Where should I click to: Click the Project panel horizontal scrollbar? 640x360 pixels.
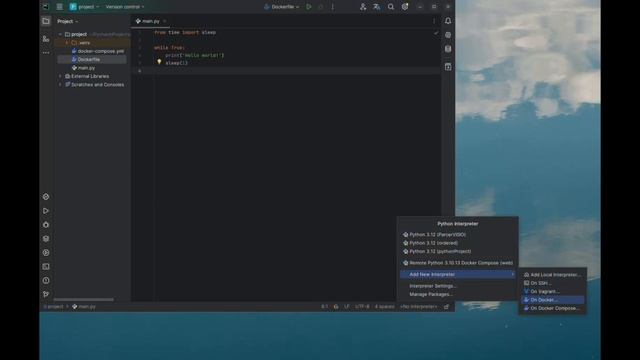[x=84, y=300]
